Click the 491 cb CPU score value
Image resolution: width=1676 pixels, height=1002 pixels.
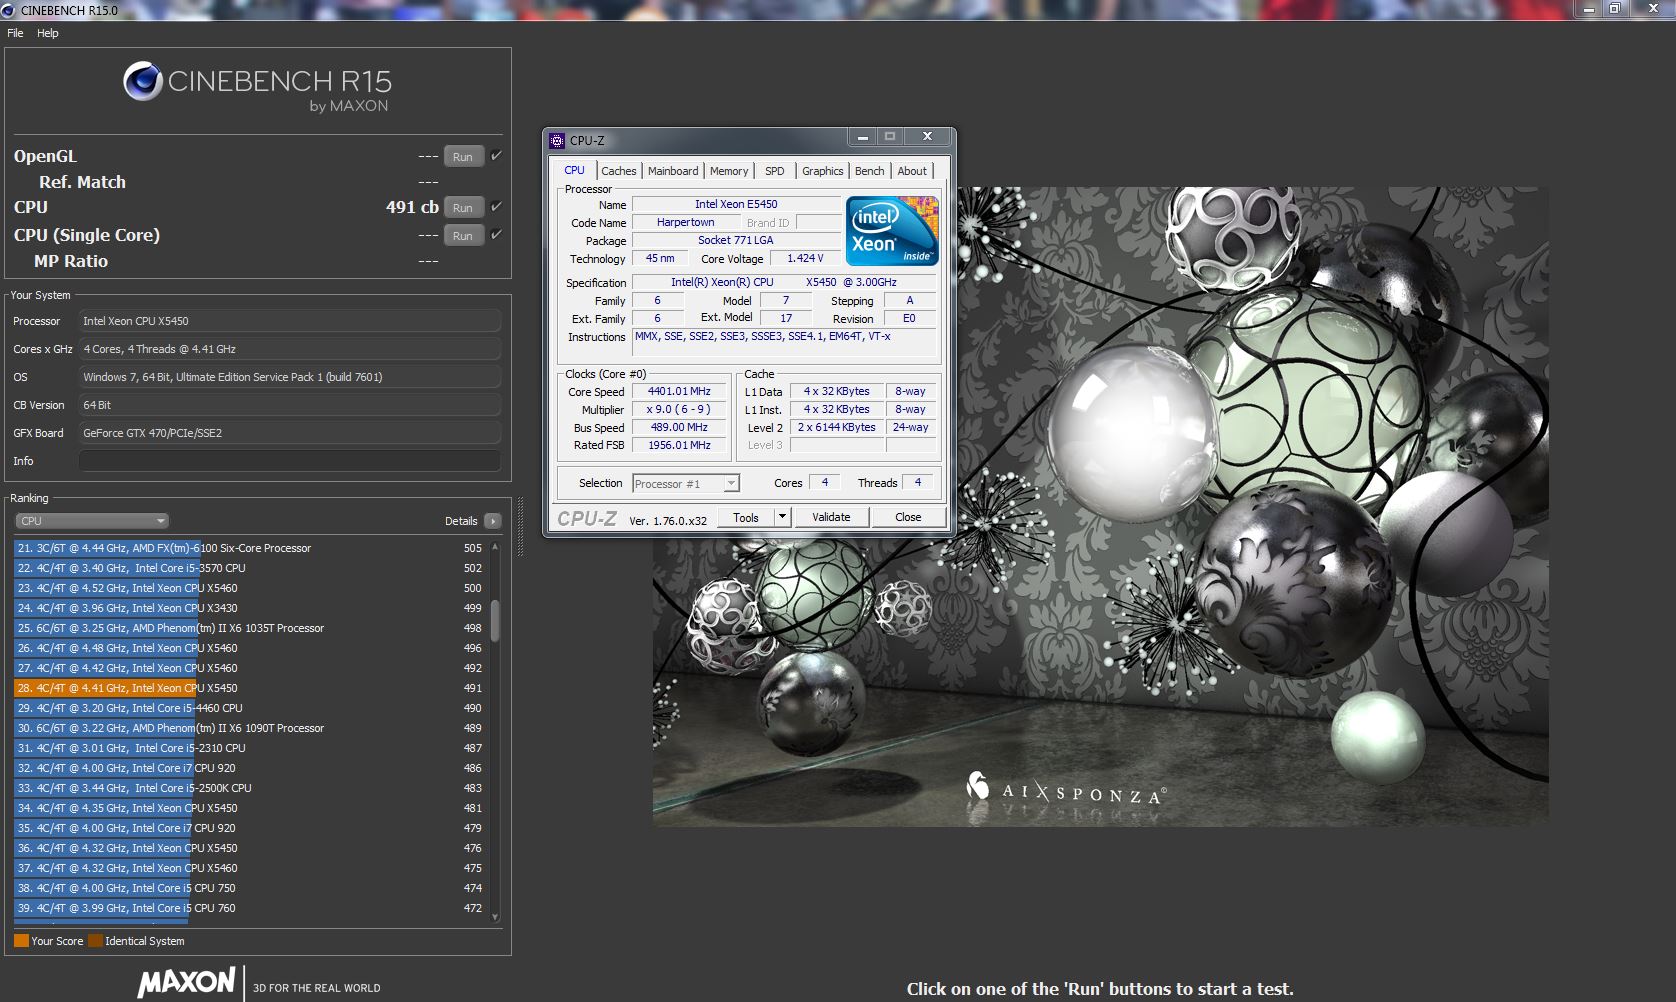point(412,207)
